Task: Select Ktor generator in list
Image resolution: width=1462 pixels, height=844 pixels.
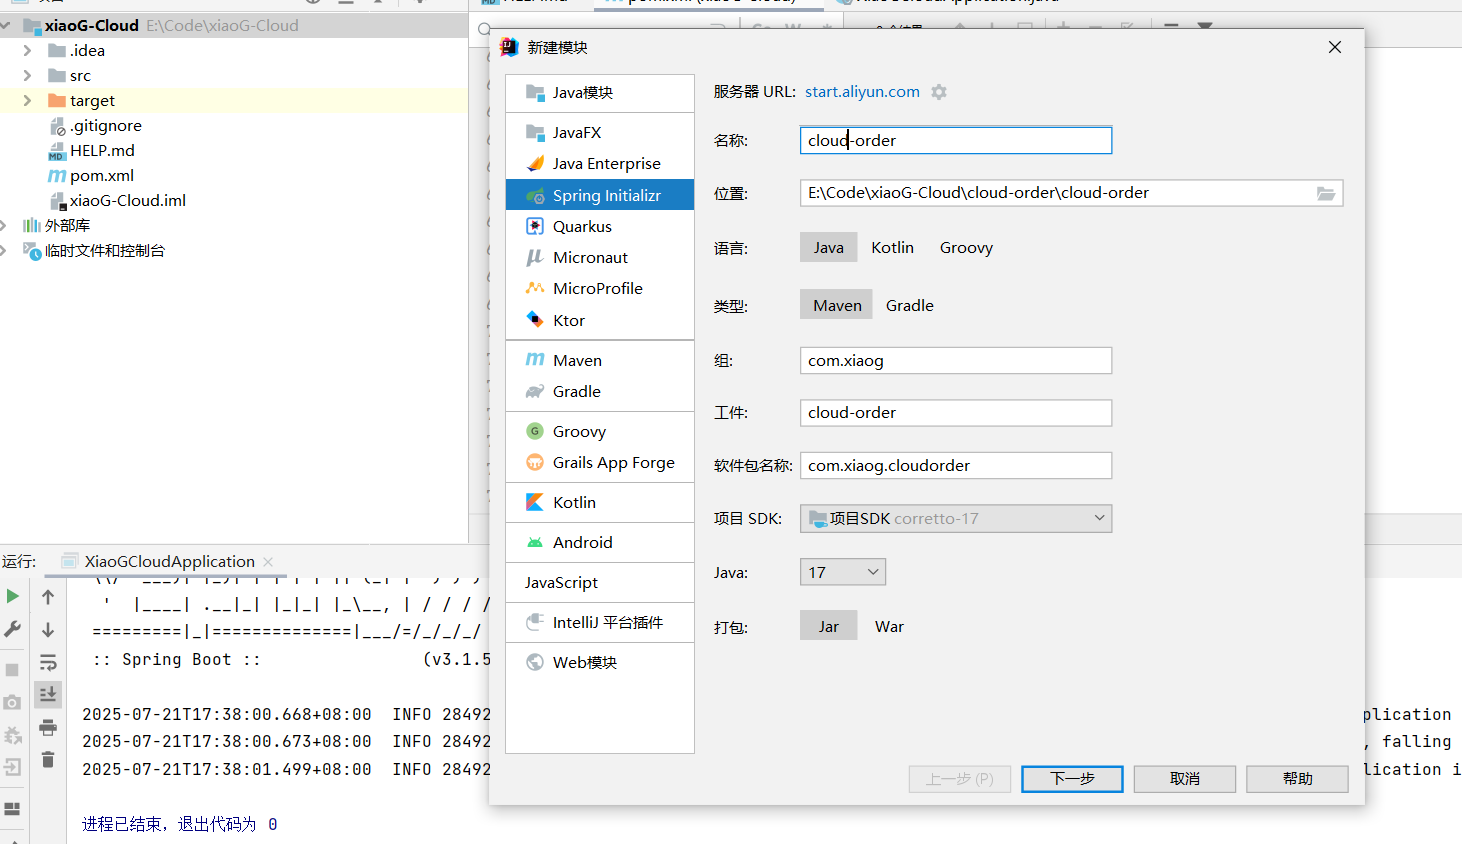Action: point(600,320)
